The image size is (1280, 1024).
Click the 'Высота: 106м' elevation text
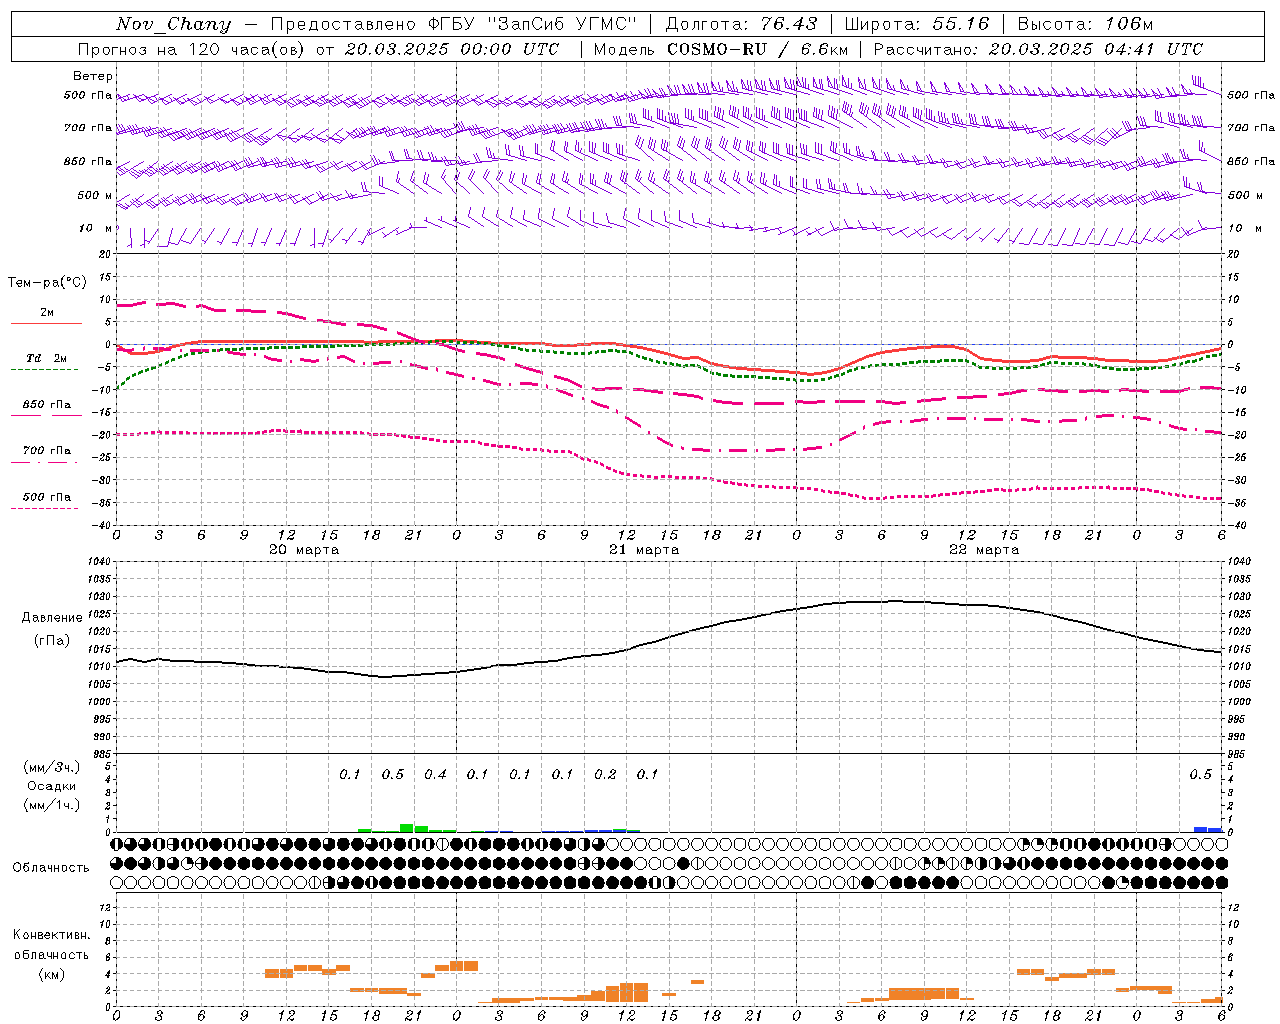point(1085,24)
